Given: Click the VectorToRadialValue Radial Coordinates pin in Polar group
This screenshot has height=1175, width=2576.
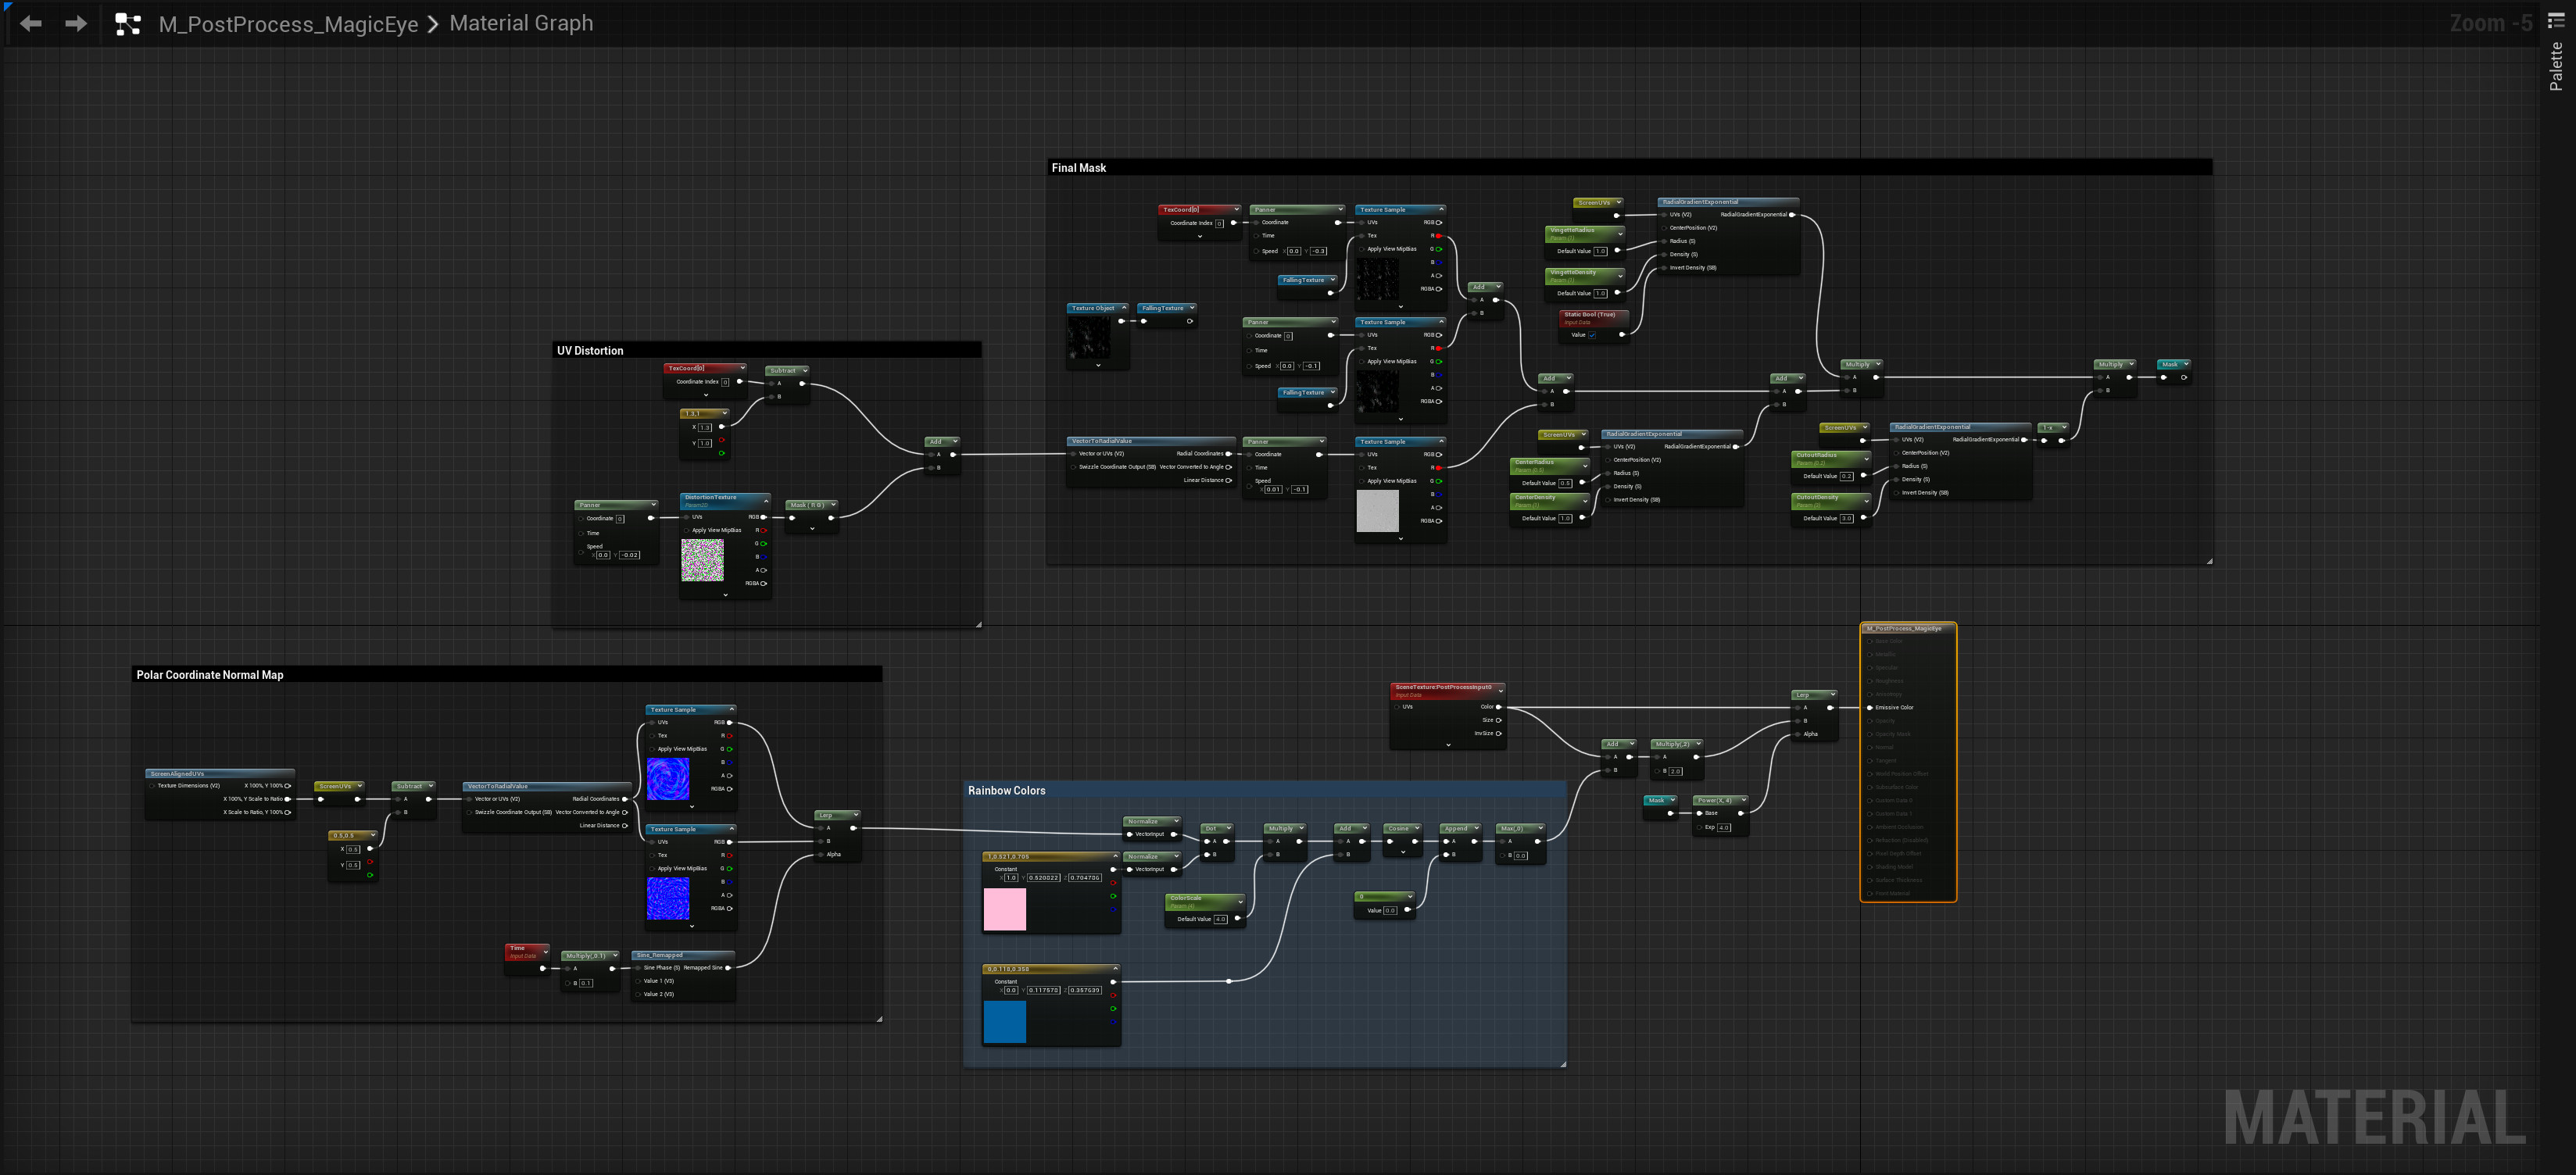Looking at the screenshot, I should click(625, 799).
